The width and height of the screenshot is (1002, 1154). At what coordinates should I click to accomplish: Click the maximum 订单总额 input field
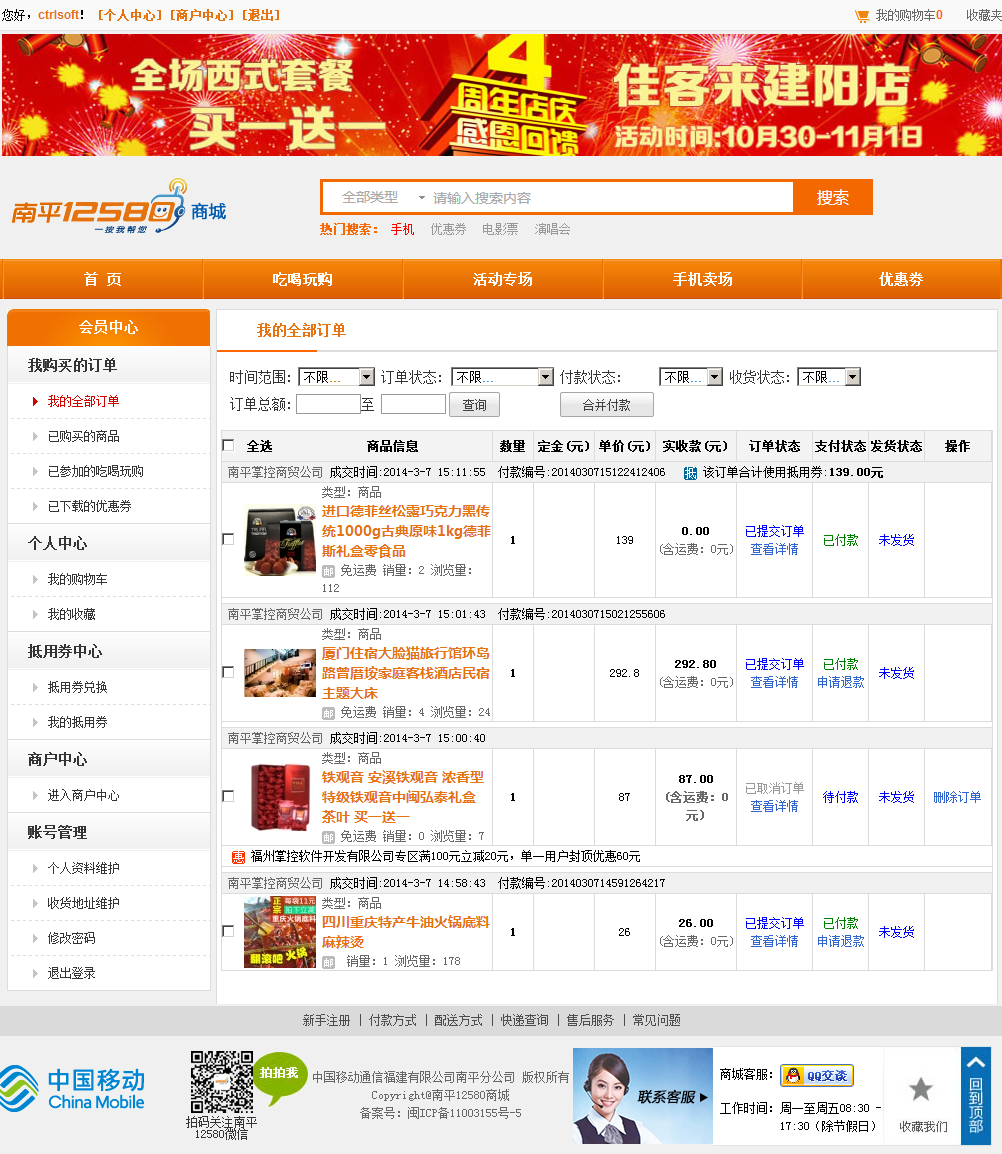[x=414, y=404]
